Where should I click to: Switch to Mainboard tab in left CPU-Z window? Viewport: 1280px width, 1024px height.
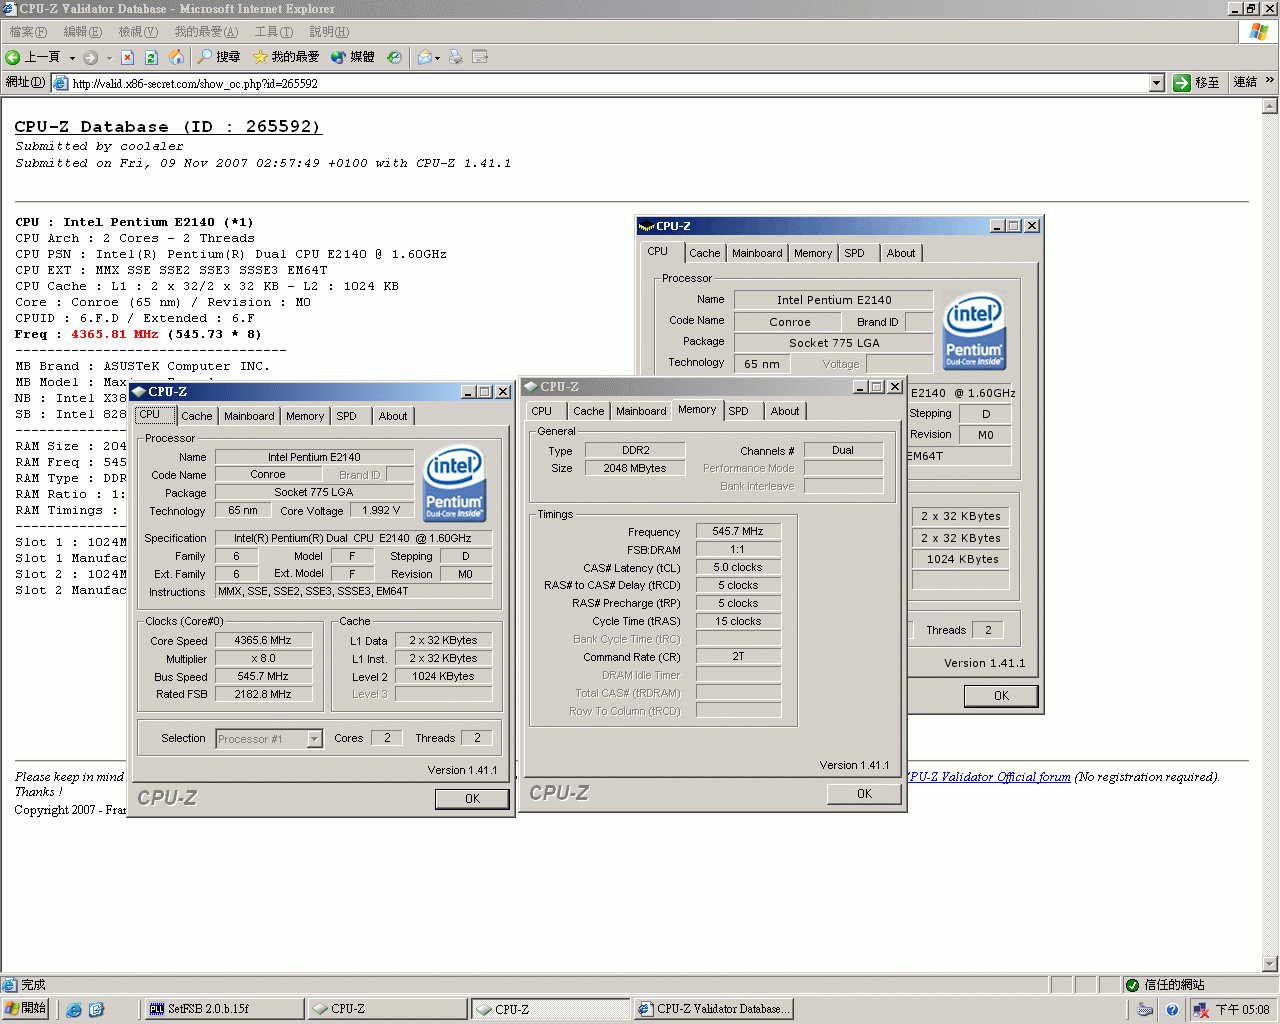pos(249,416)
